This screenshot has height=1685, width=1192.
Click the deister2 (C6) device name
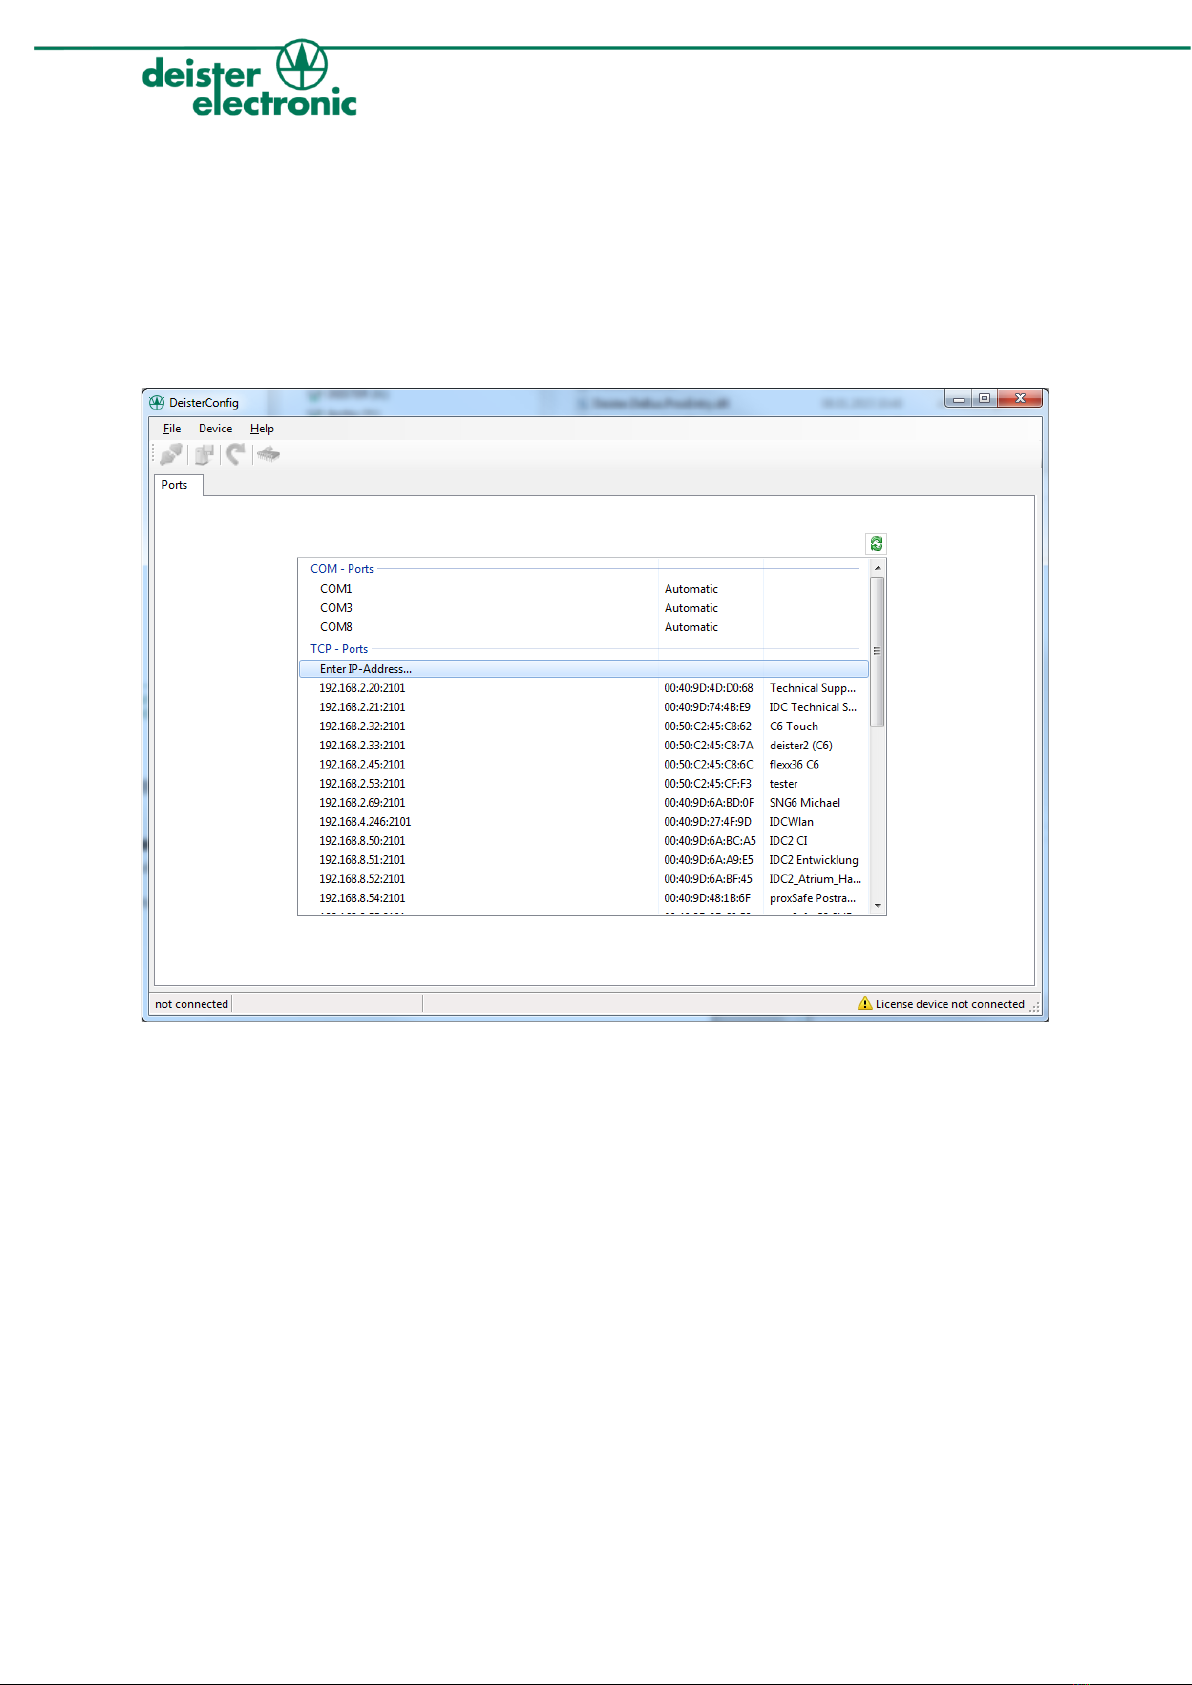tap(801, 745)
